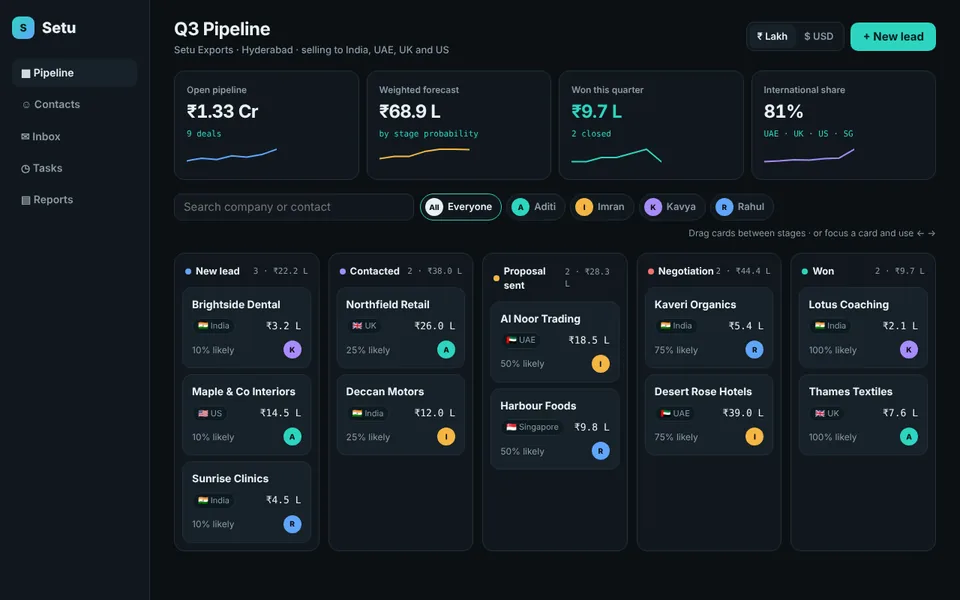The width and height of the screenshot is (960, 600).
Task: Click the Won this quarter sparkline
Action: 616,156
